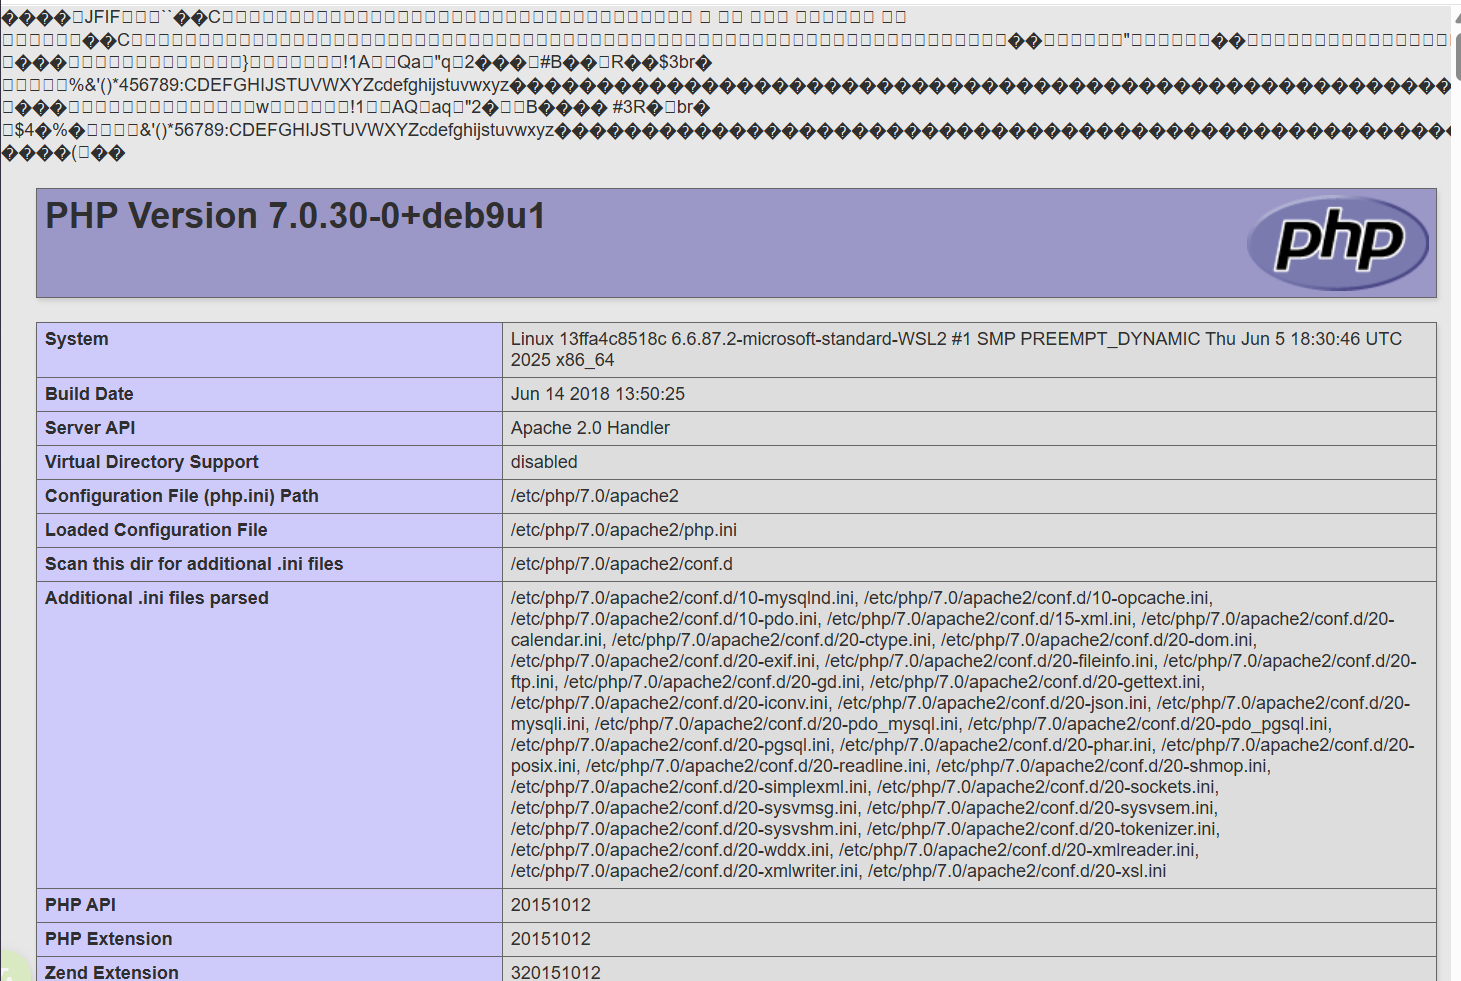Viewport: 1461px width, 981px height.
Task: Select the lone "/etc/php/7.0/apache2/conf.d" value
Action: pyautogui.click(x=622, y=564)
